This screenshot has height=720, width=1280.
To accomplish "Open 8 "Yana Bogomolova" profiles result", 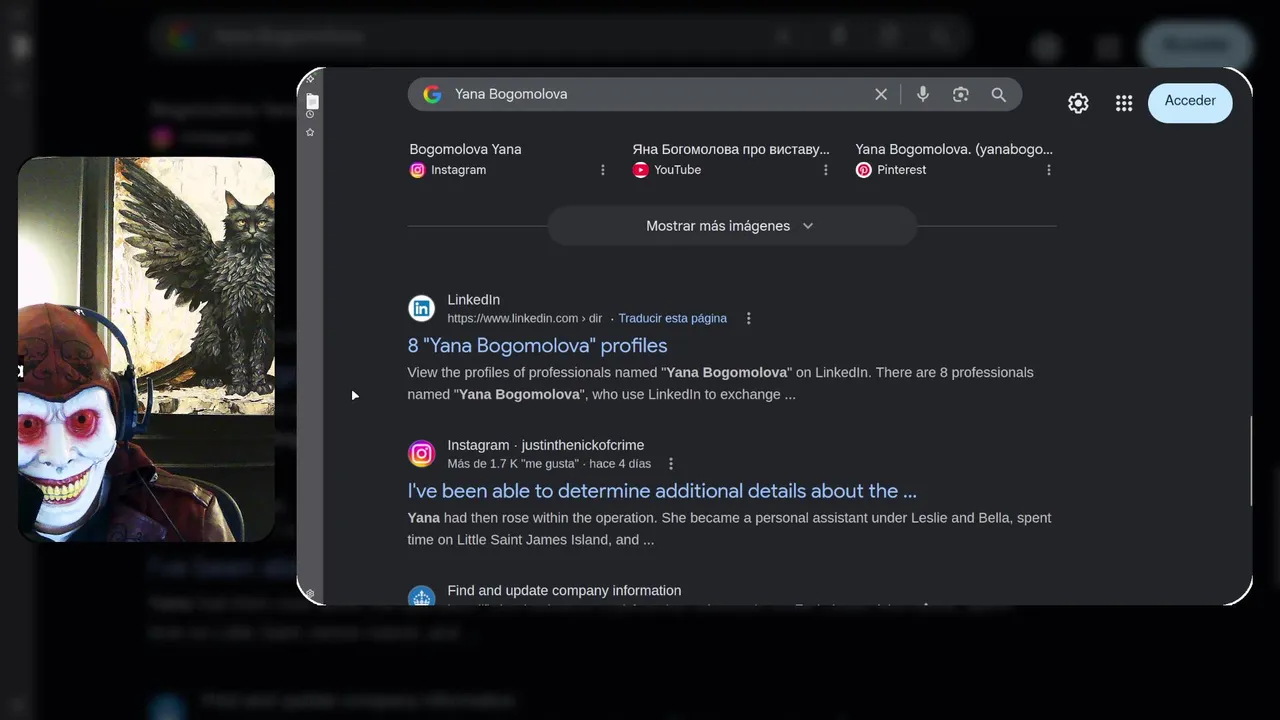I will tap(537, 346).
